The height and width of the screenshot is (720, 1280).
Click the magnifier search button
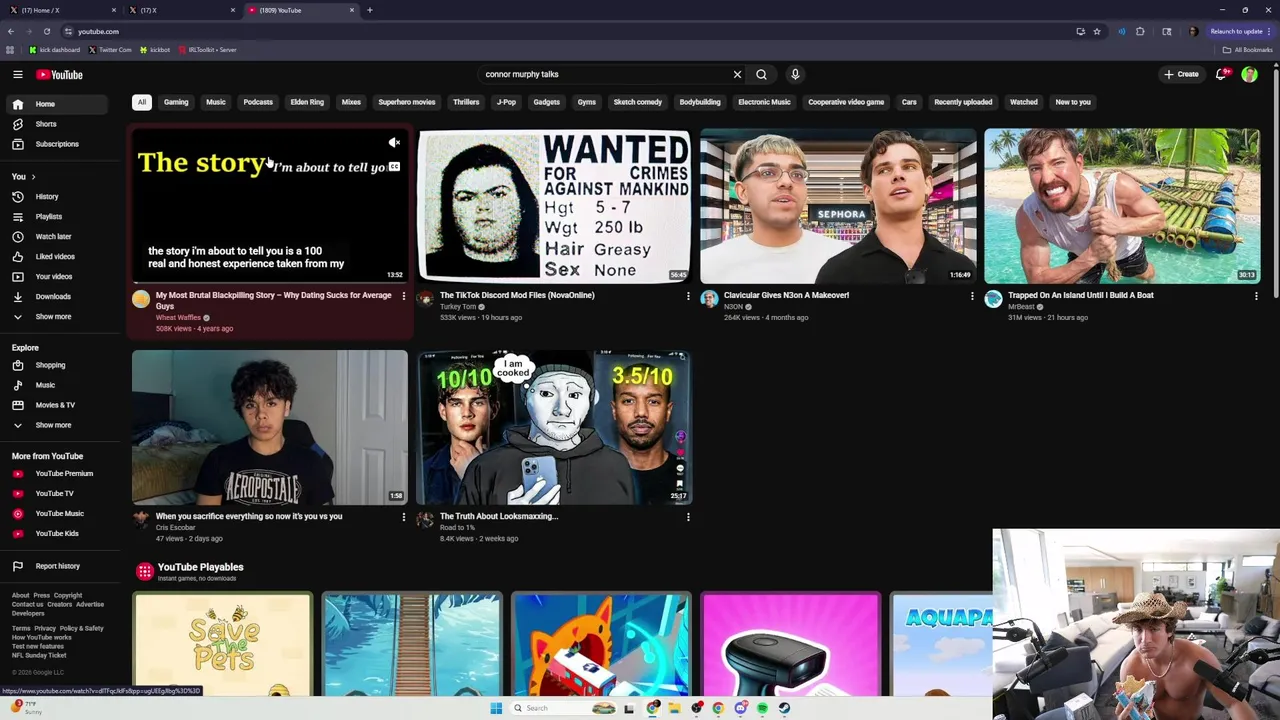point(761,74)
